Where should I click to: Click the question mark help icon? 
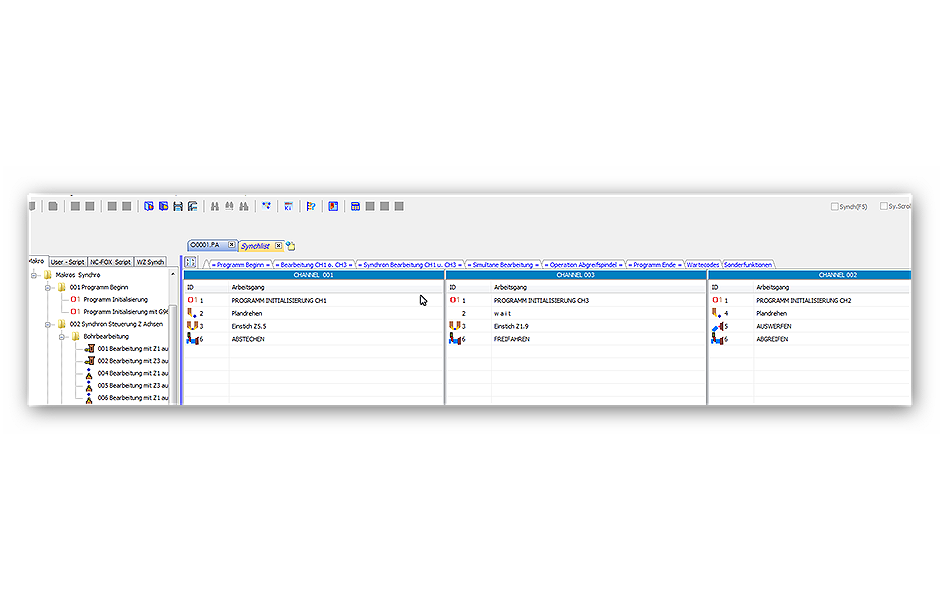[x=311, y=206]
